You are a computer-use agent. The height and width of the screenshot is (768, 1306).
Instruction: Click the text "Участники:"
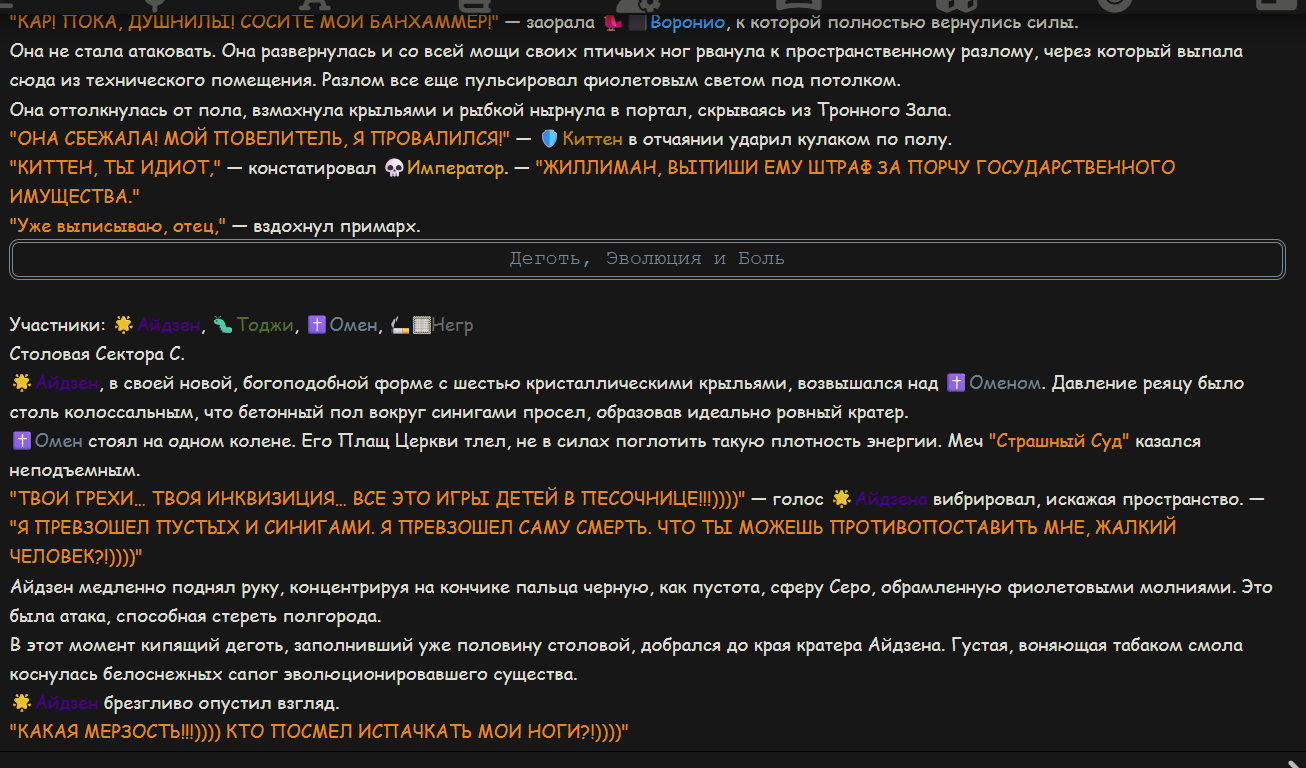pos(59,325)
